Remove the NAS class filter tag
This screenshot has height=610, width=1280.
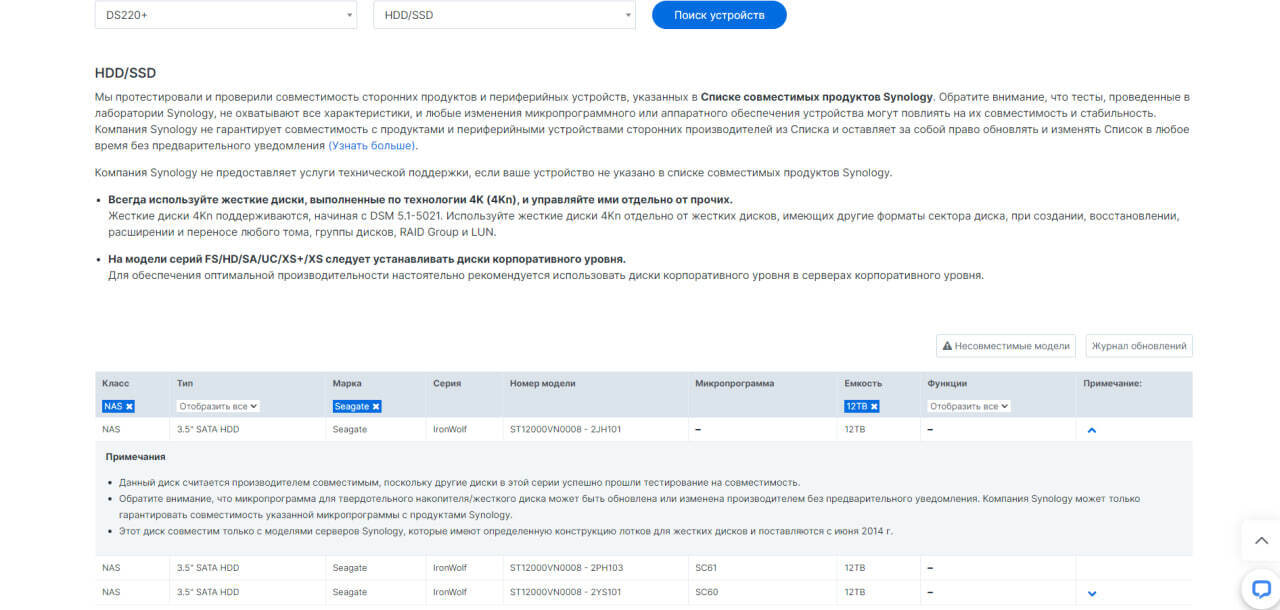click(130, 407)
